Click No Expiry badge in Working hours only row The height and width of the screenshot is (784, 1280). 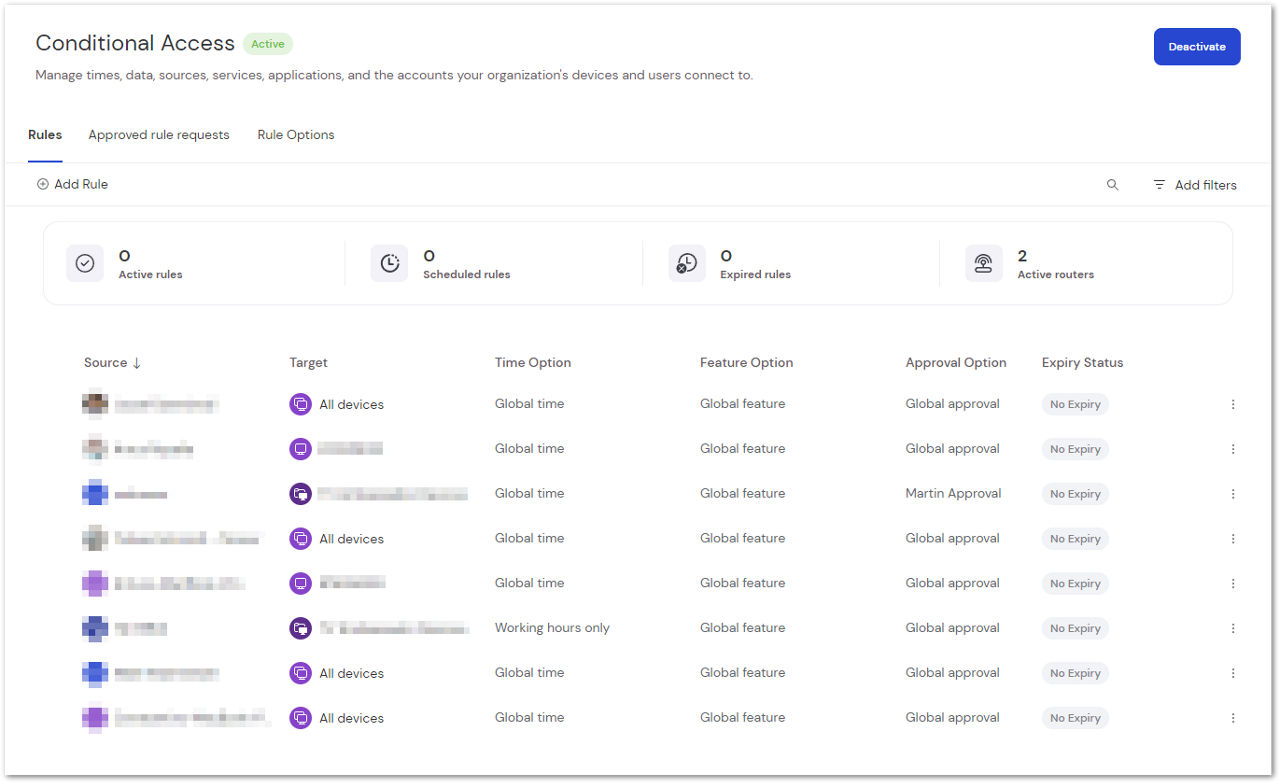click(x=1075, y=628)
